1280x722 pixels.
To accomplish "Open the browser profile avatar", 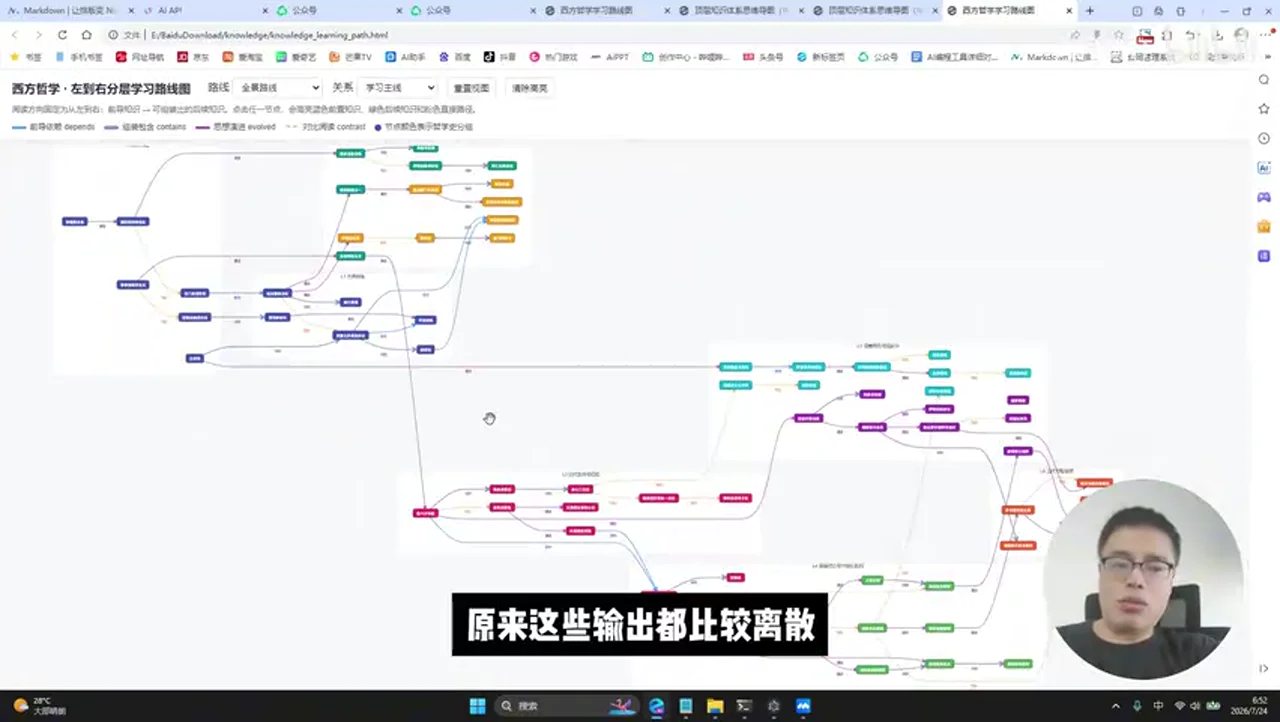I will coord(1241,35).
